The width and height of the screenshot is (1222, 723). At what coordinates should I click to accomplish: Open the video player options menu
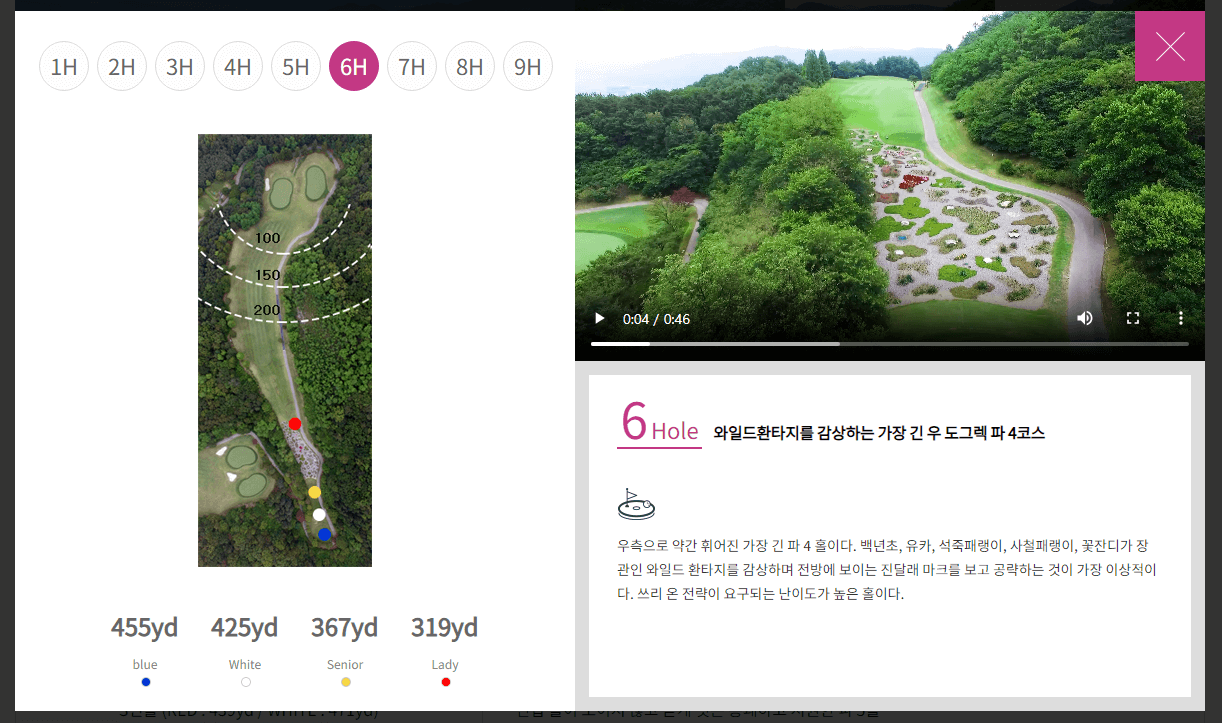pos(1181,318)
